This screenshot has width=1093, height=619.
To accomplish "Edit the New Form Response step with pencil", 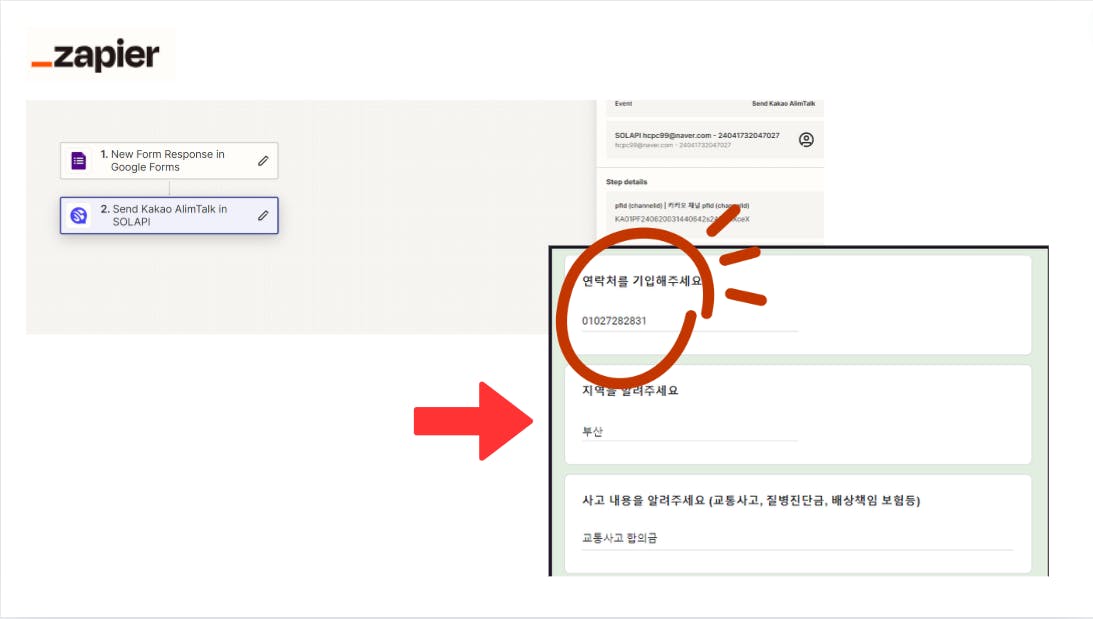I will (x=263, y=161).
